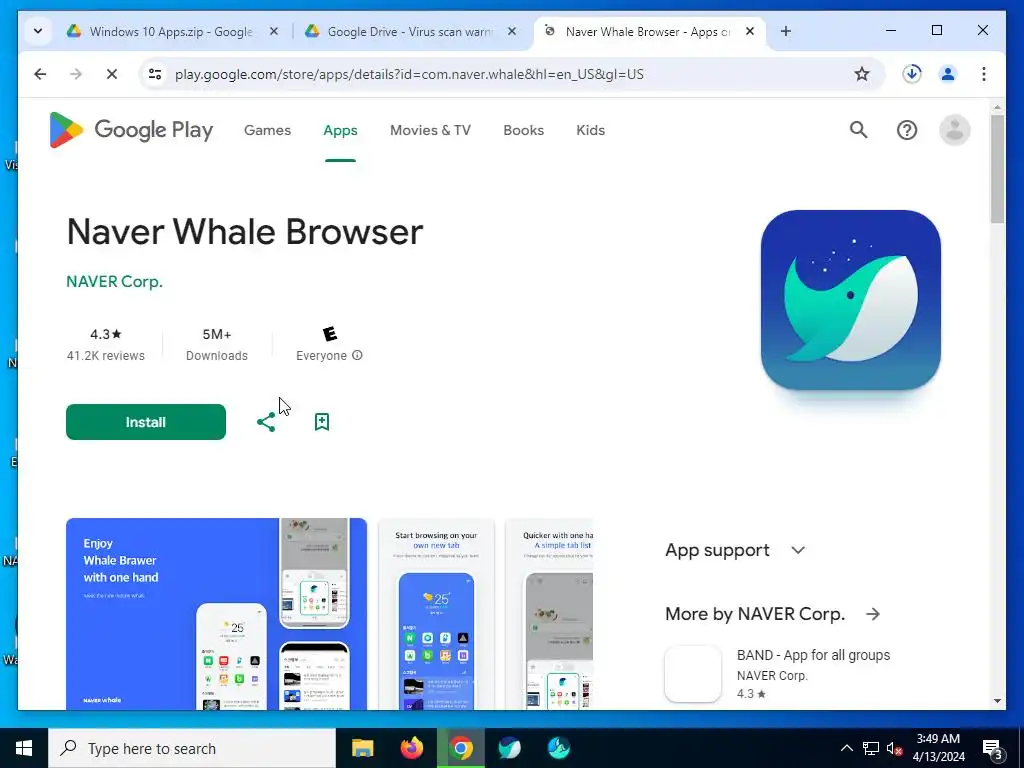Expand the App support section

coord(735,550)
